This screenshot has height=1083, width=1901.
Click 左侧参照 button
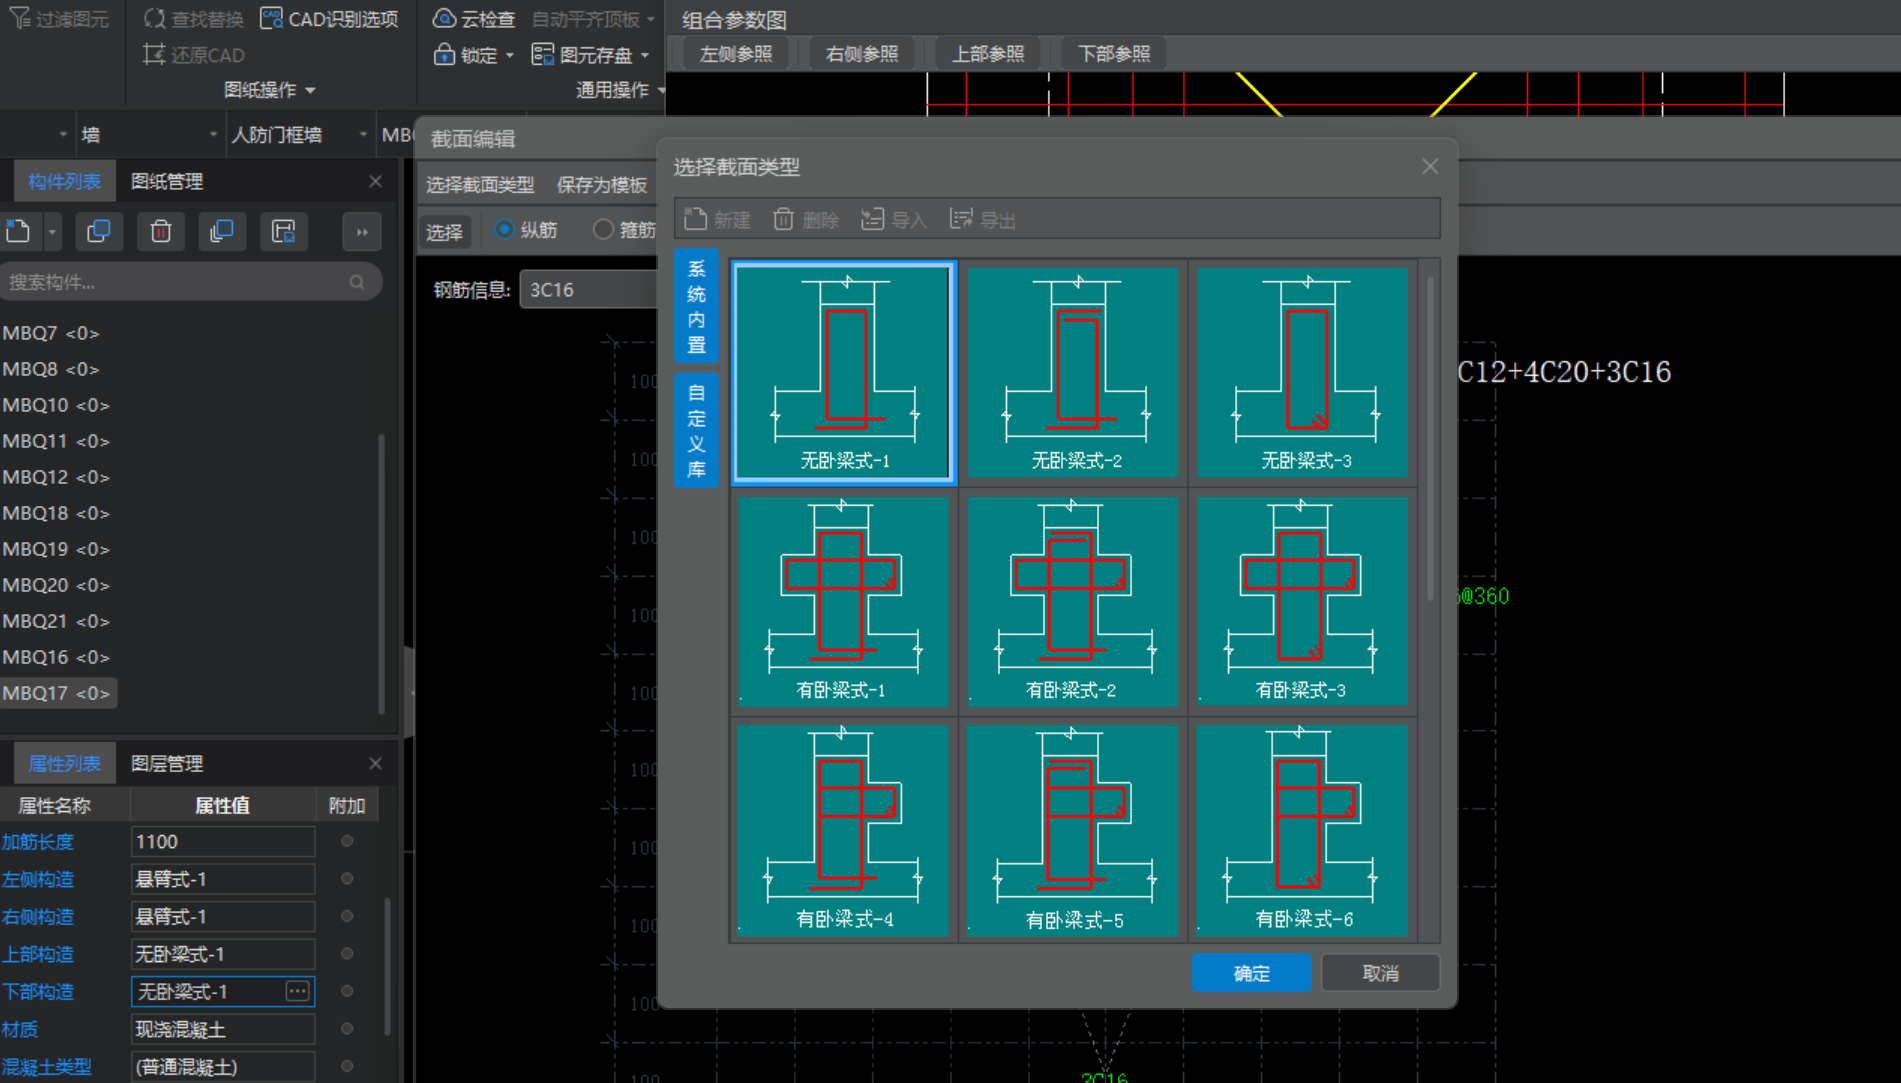[736, 53]
